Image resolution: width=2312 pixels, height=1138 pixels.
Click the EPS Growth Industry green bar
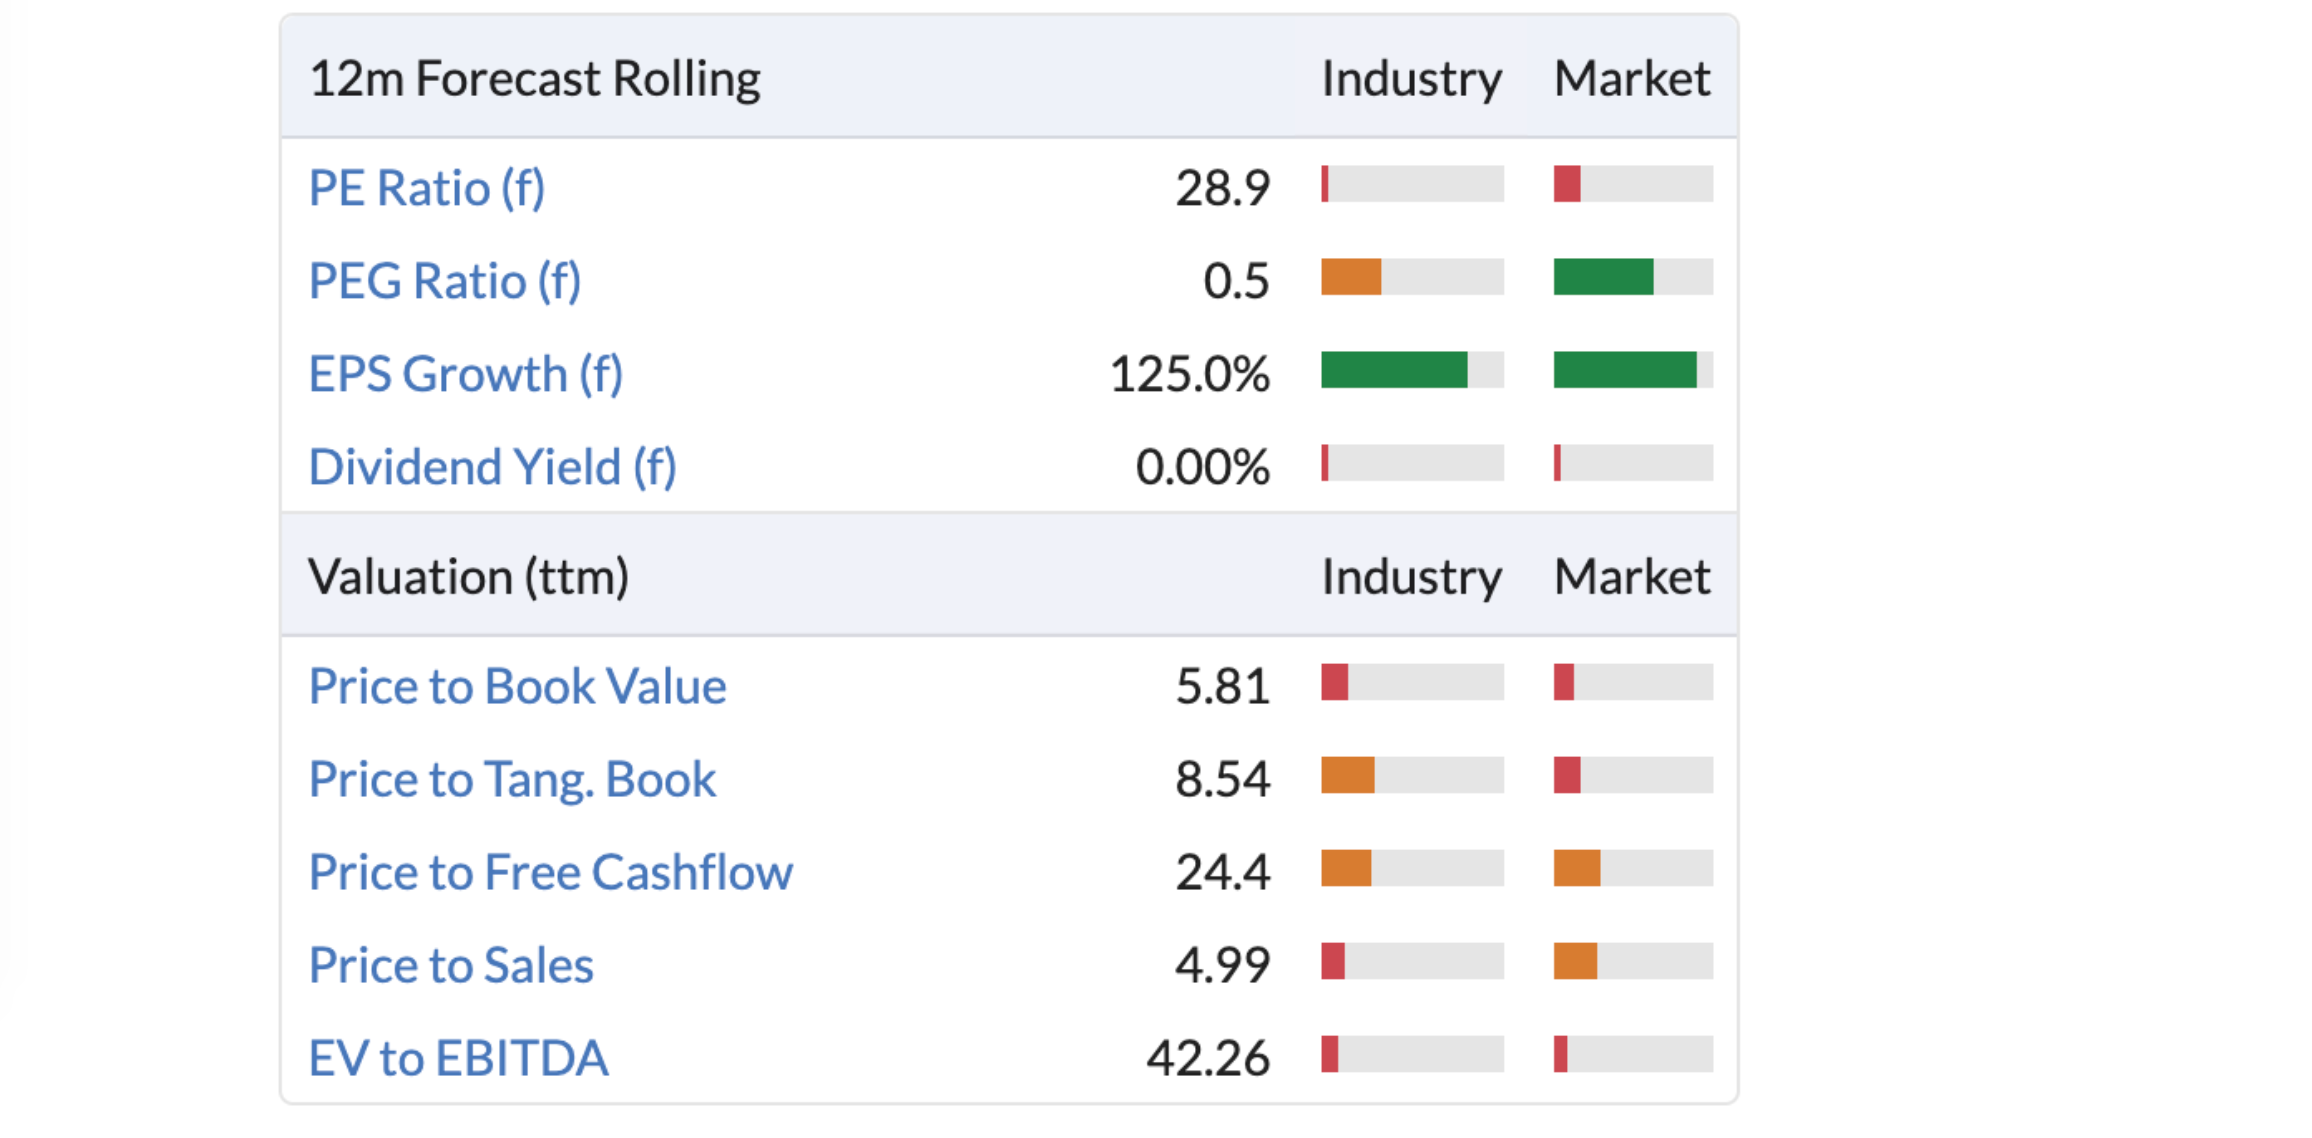(x=1394, y=370)
